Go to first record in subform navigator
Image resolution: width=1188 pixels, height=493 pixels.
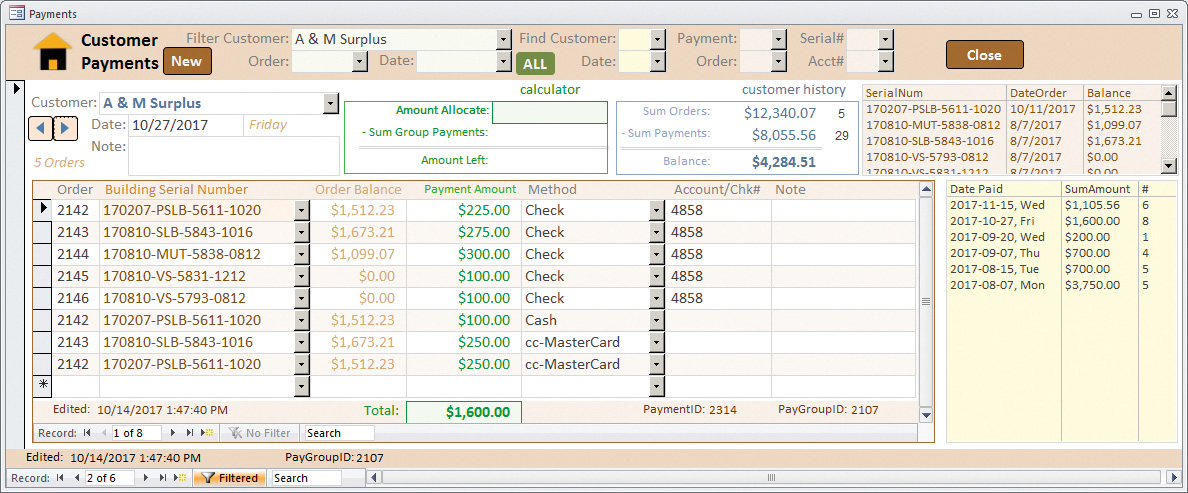[x=86, y=433]
